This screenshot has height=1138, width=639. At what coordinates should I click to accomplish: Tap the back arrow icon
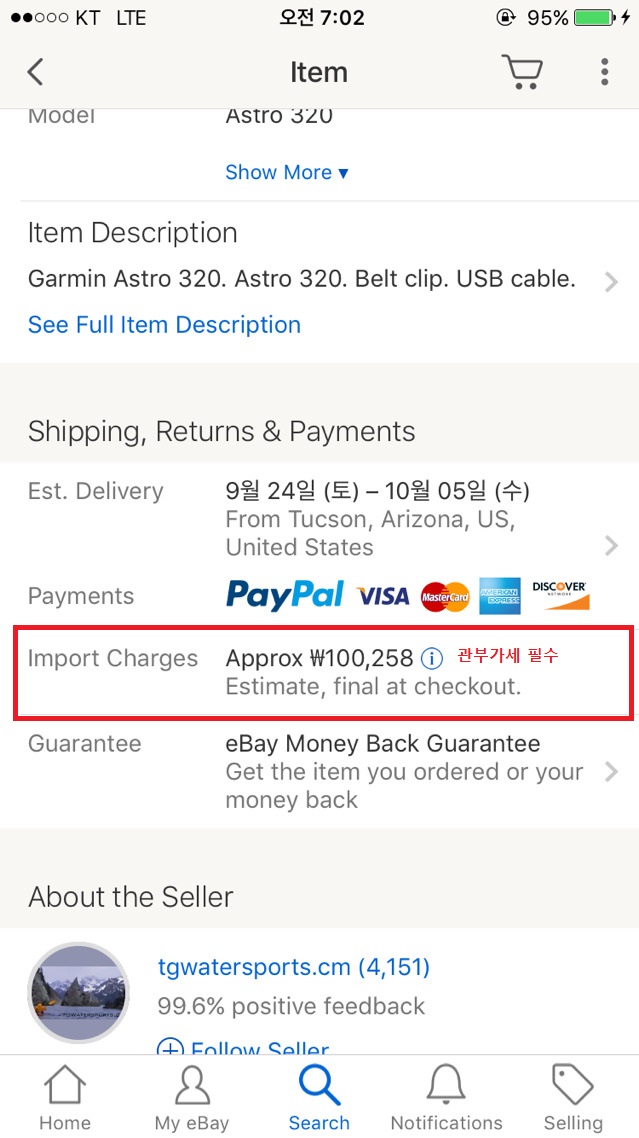(x=36, y=72)
